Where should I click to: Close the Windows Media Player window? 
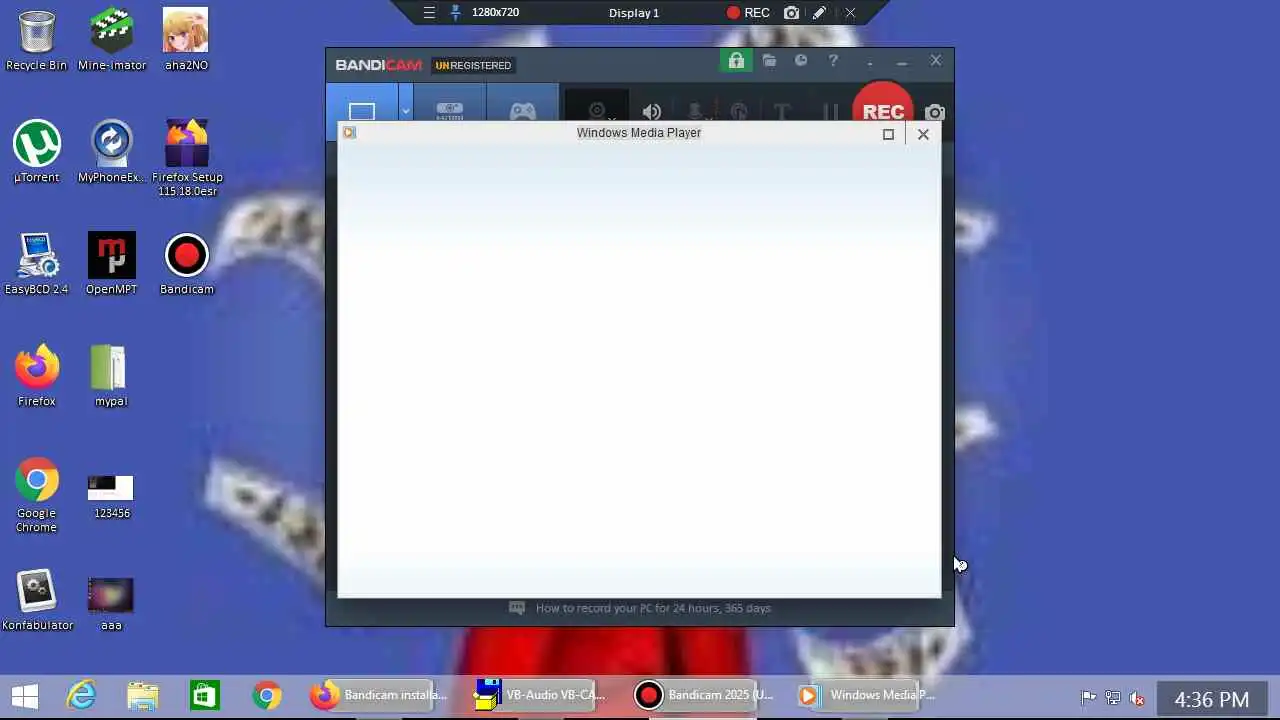click(923, 134)
